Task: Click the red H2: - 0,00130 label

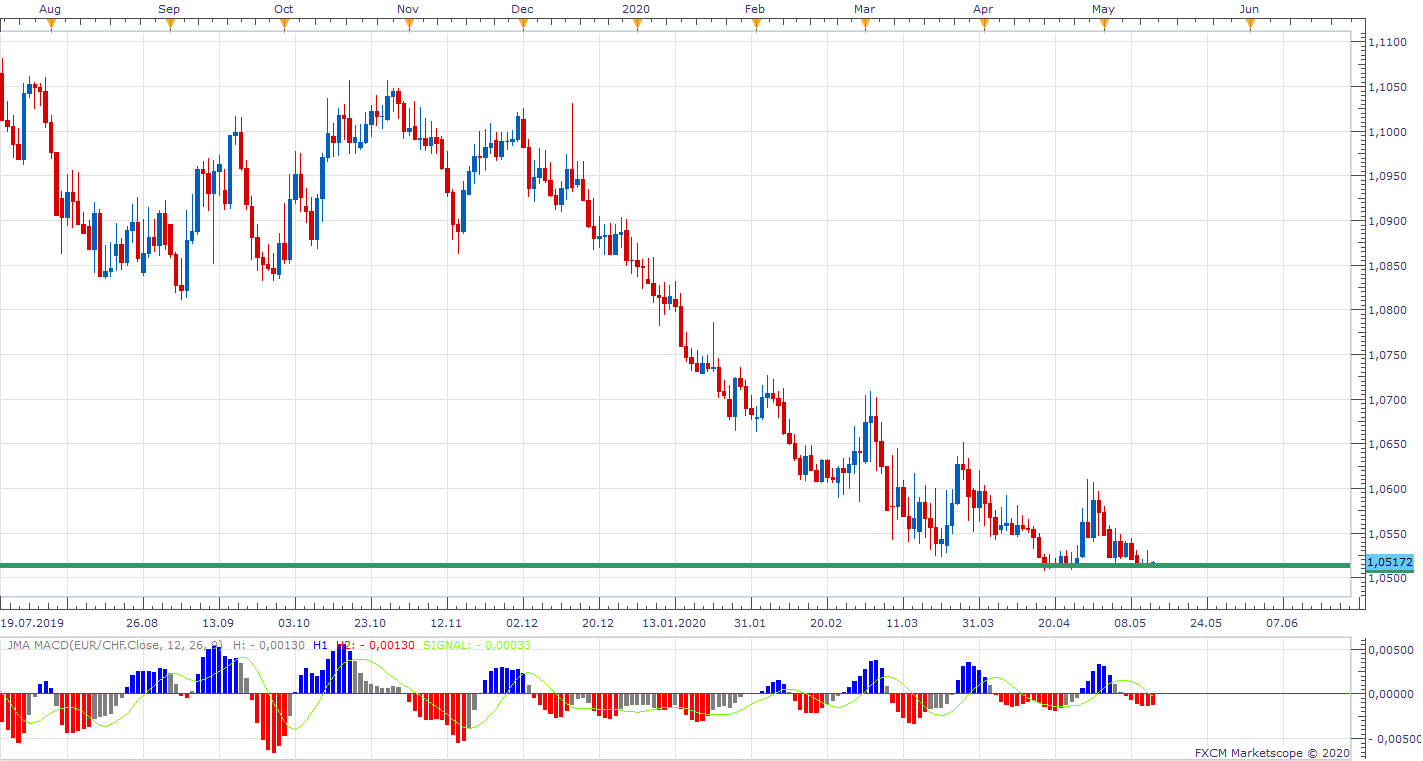Action: (375, 645)
